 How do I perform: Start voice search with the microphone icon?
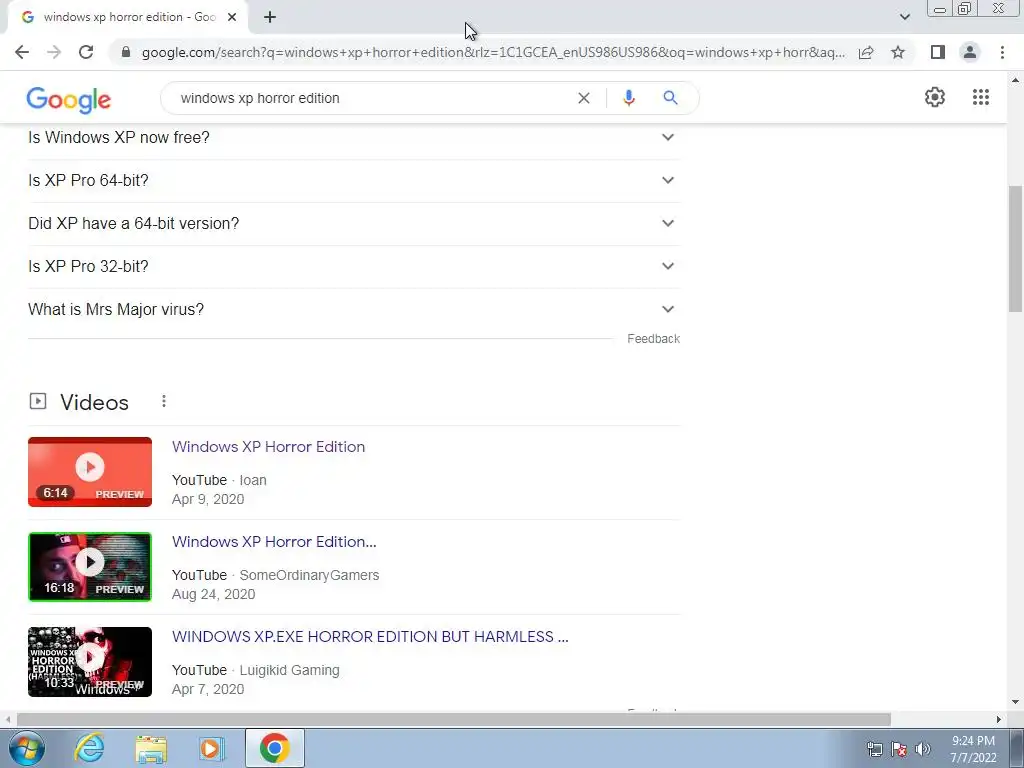point(628,98)
